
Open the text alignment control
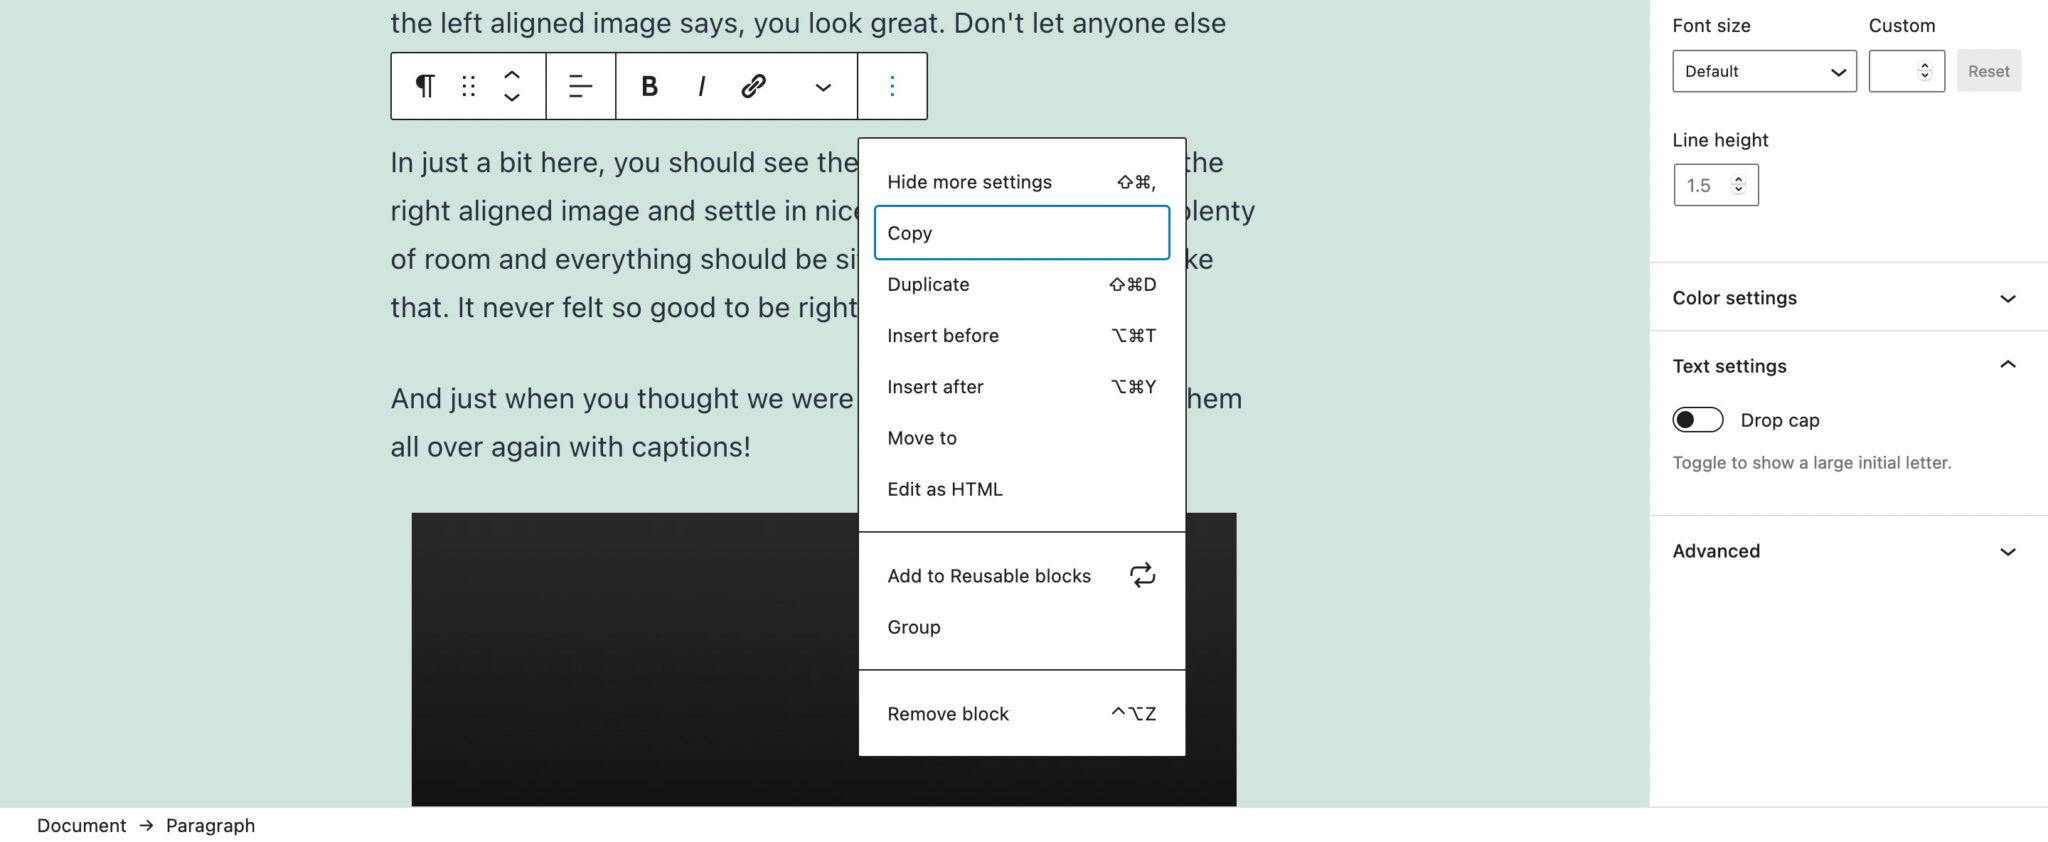[580, 86]
